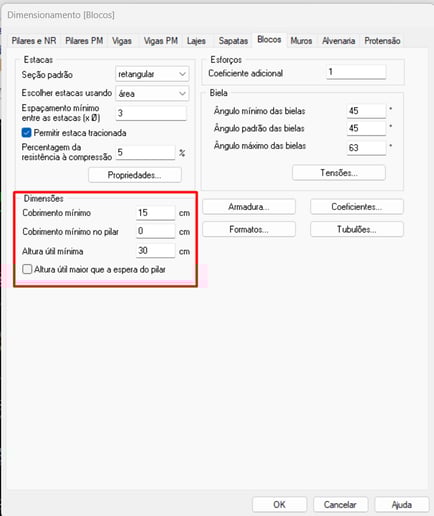Expand Escolher estacas usando dropdown

(152, 93)
